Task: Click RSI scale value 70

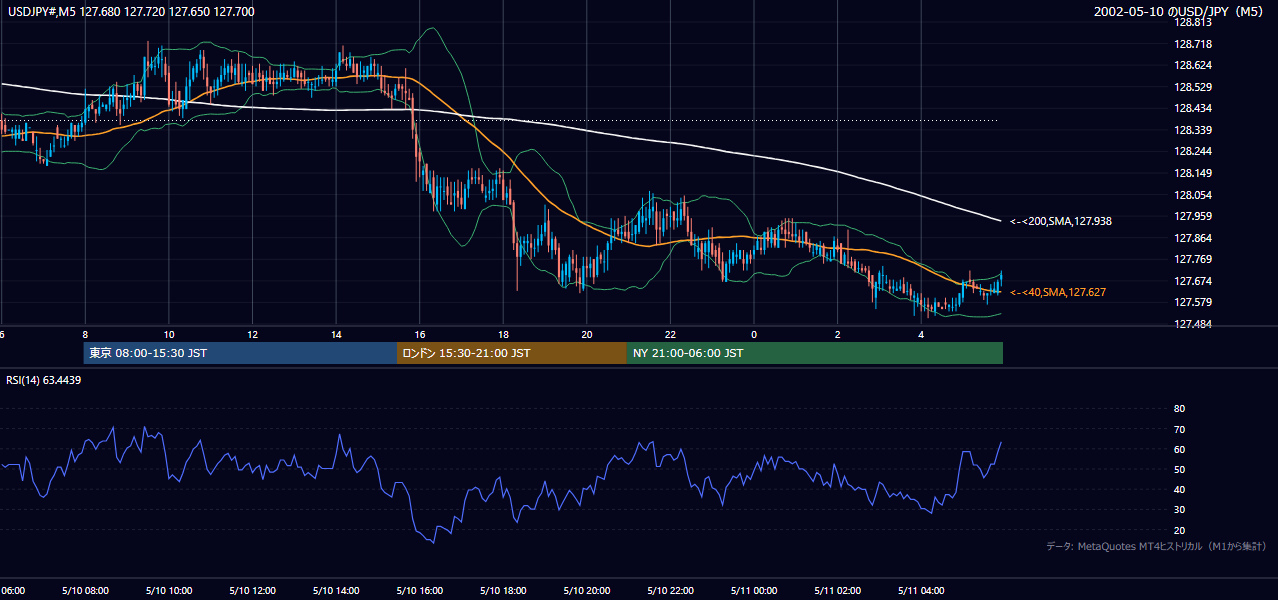Action: click(1179, 429)
